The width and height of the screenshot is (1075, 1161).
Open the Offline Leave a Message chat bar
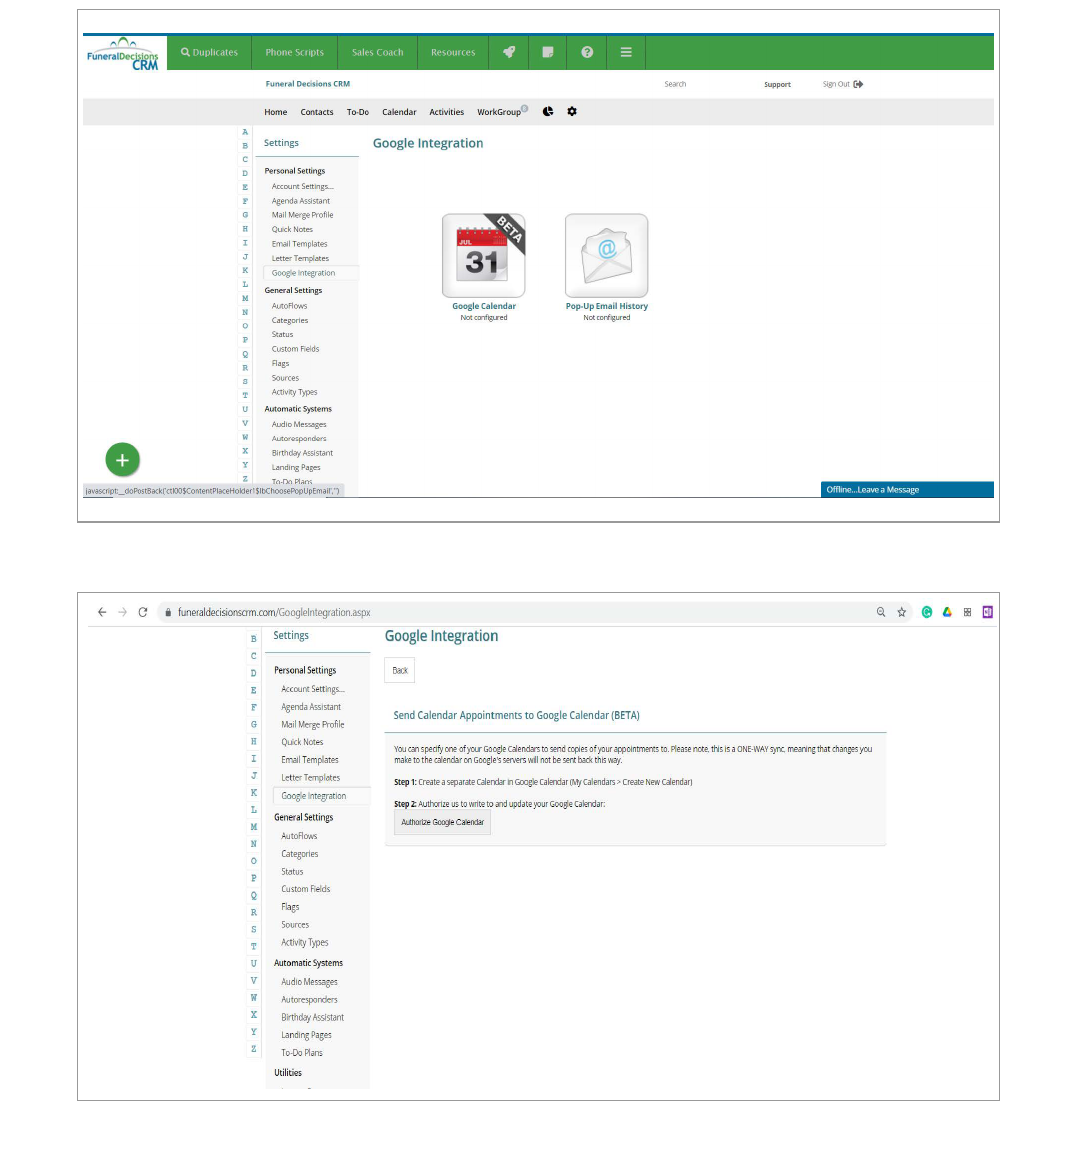pos(906,490)
